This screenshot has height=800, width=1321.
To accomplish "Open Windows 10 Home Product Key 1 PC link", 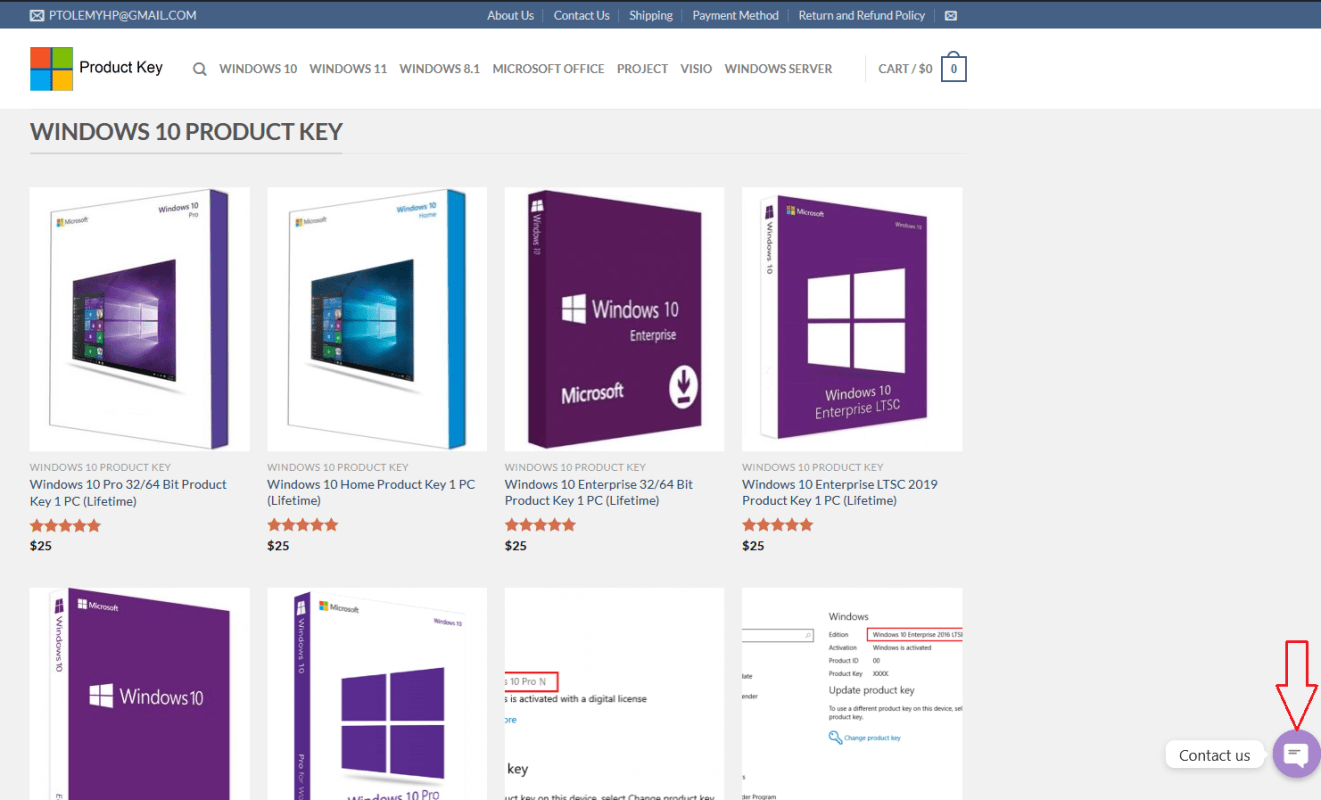I will click(x=371, y=492).
